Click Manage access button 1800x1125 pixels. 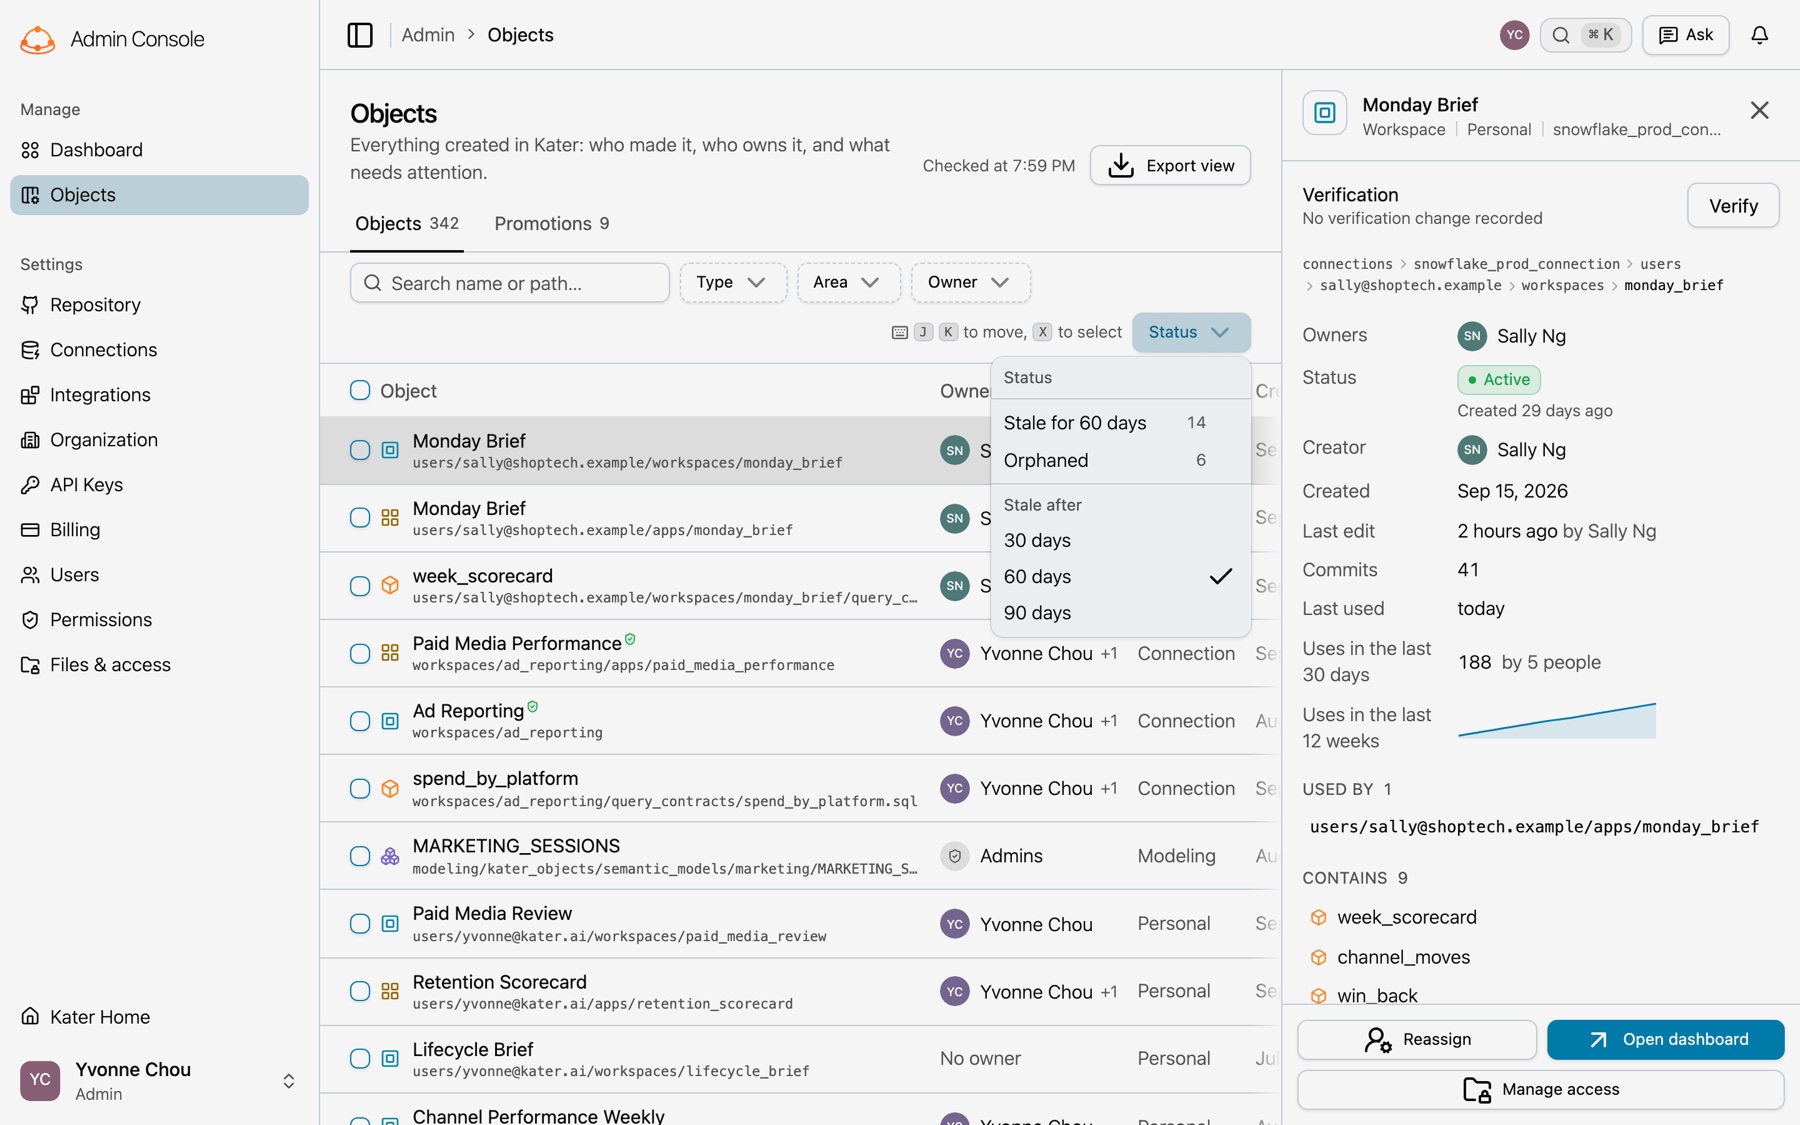(1541, 1090)
